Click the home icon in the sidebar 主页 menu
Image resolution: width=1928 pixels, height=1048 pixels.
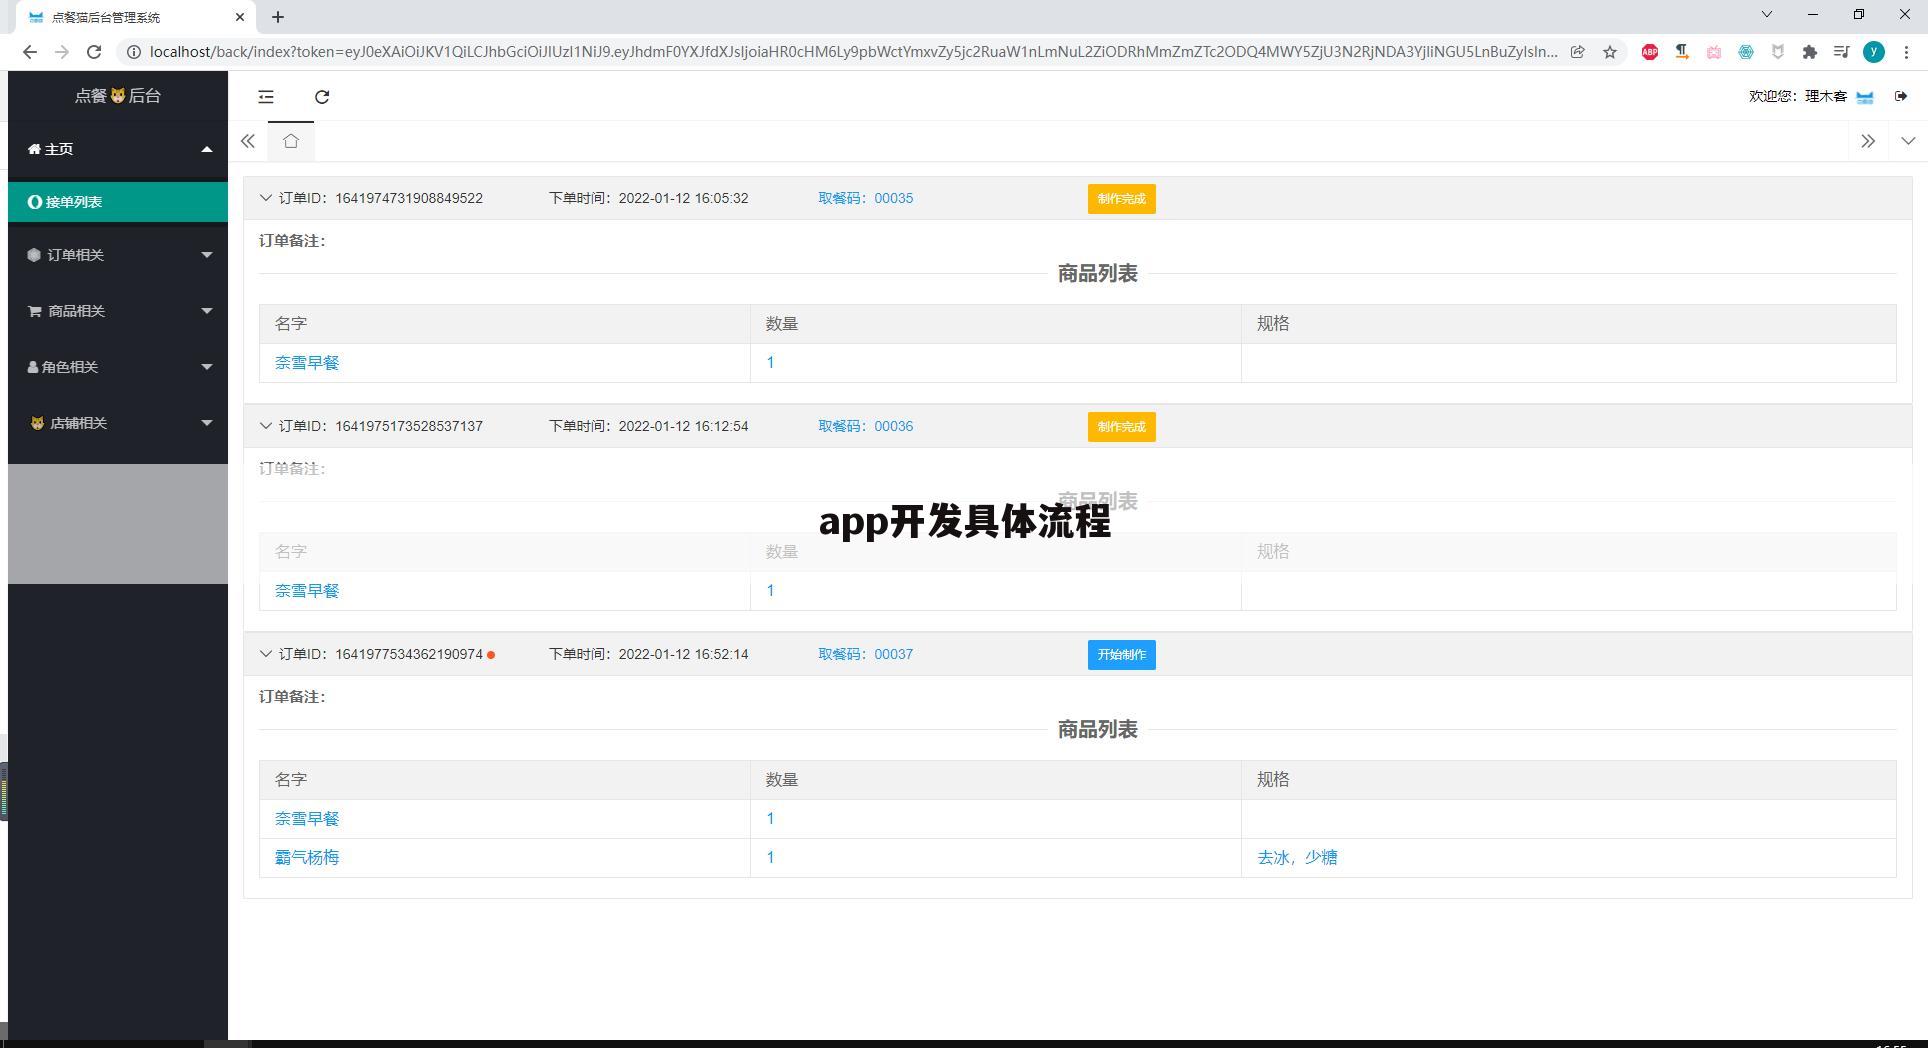coord(33,148)
